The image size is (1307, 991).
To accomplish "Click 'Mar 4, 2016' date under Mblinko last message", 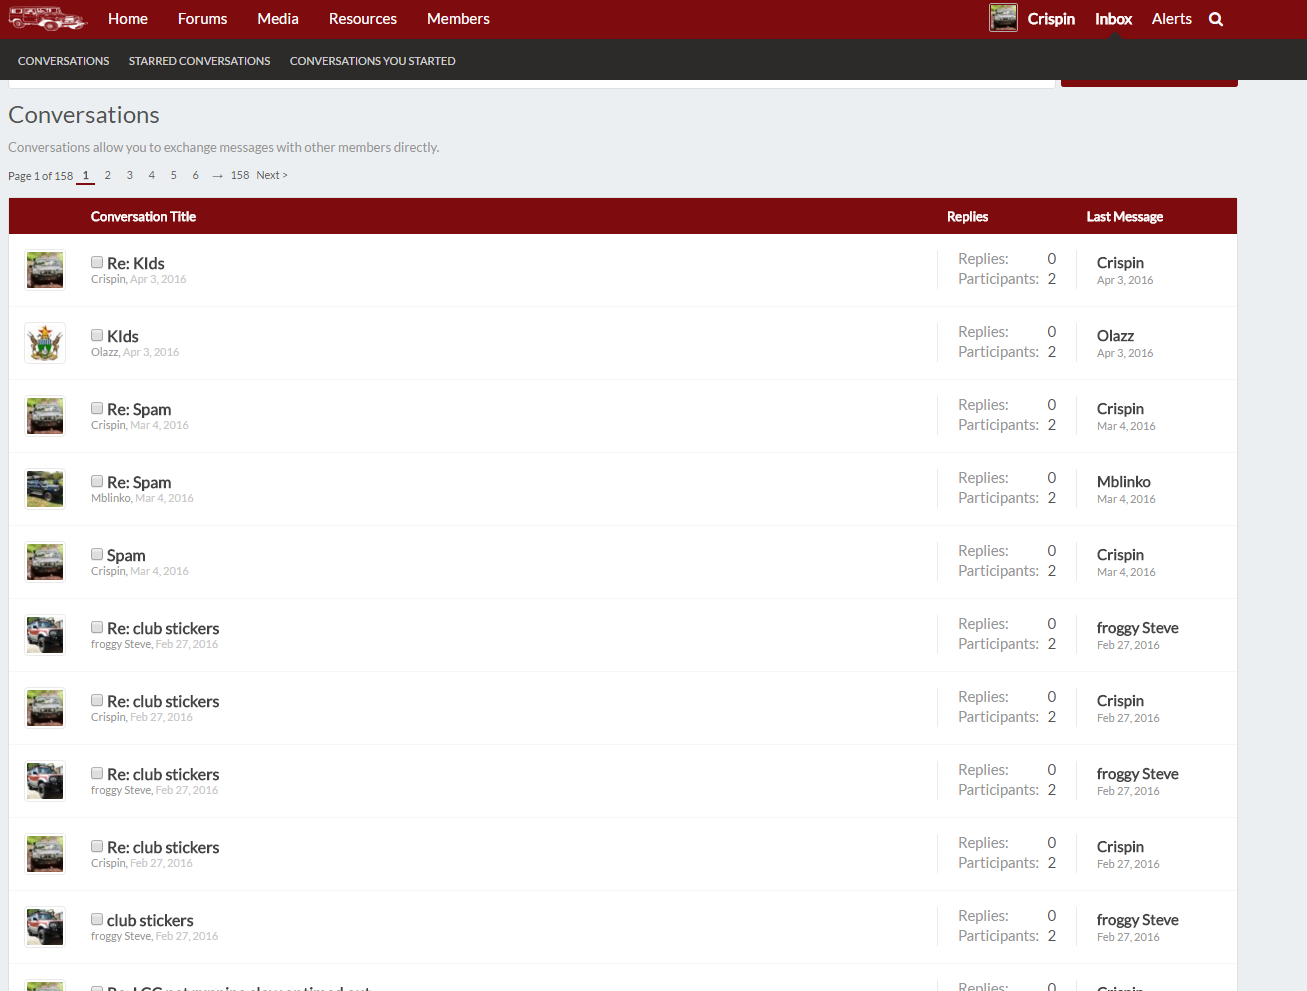I will pyautogui.click(x=1126, y=499).
